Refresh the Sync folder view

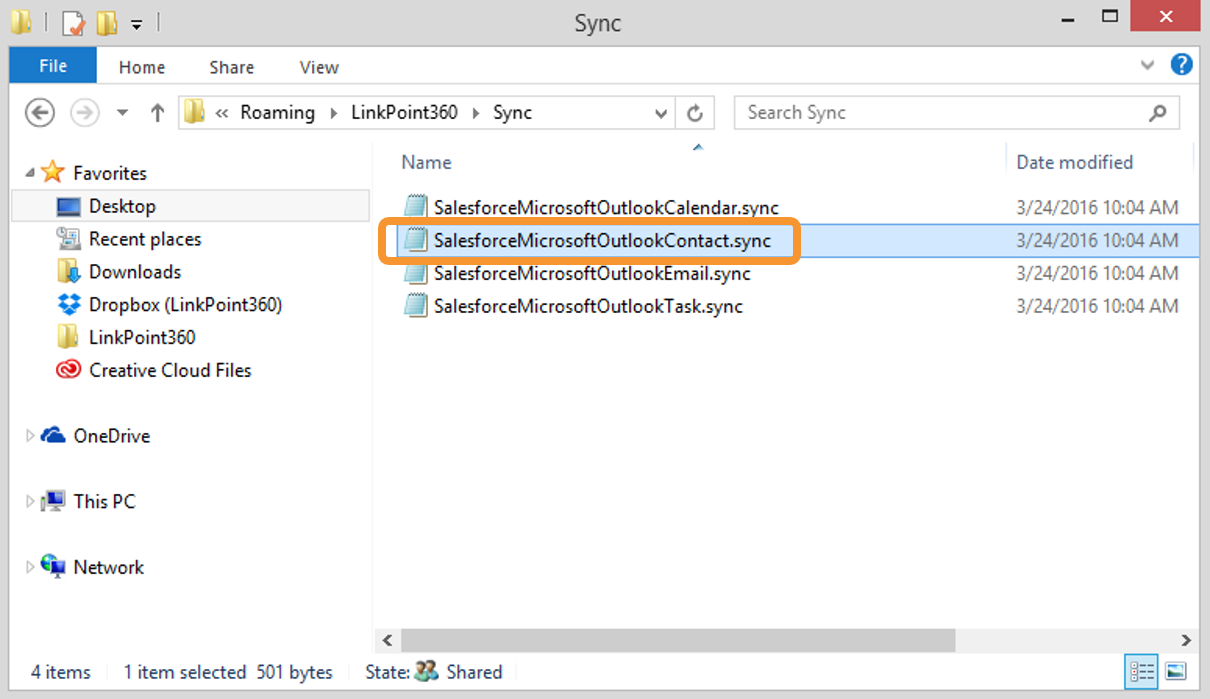[x=696, y=113]
